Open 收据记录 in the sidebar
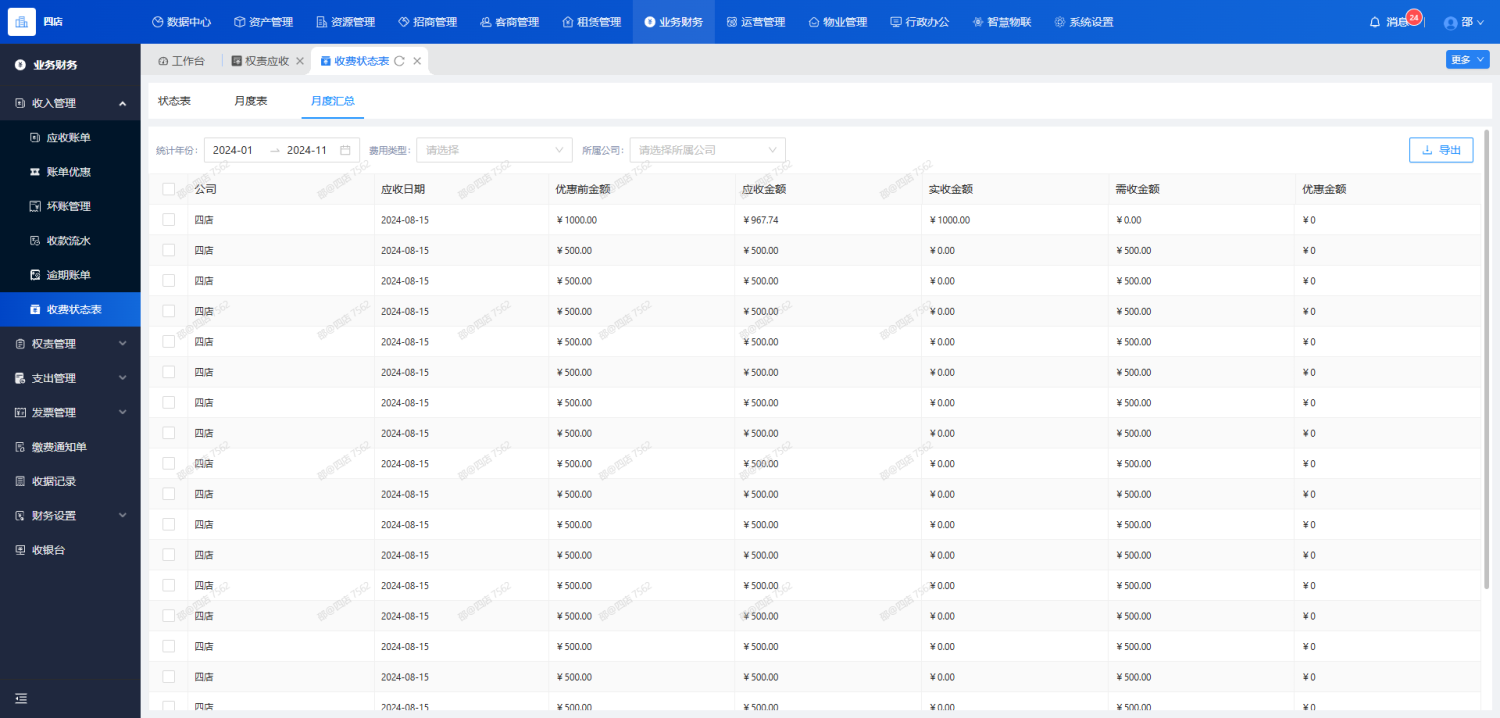1500x718 pixels. [70, 481]
